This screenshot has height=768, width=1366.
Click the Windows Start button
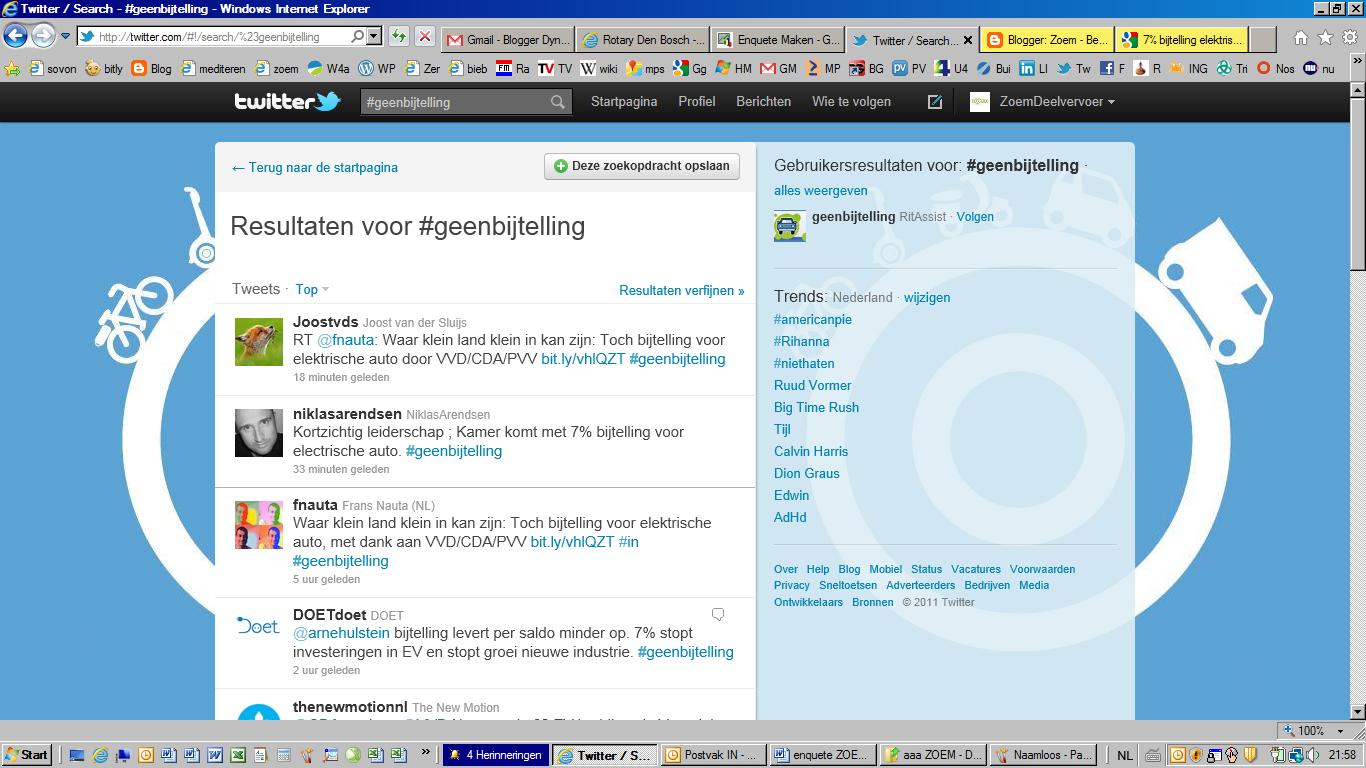pos(27,755)
